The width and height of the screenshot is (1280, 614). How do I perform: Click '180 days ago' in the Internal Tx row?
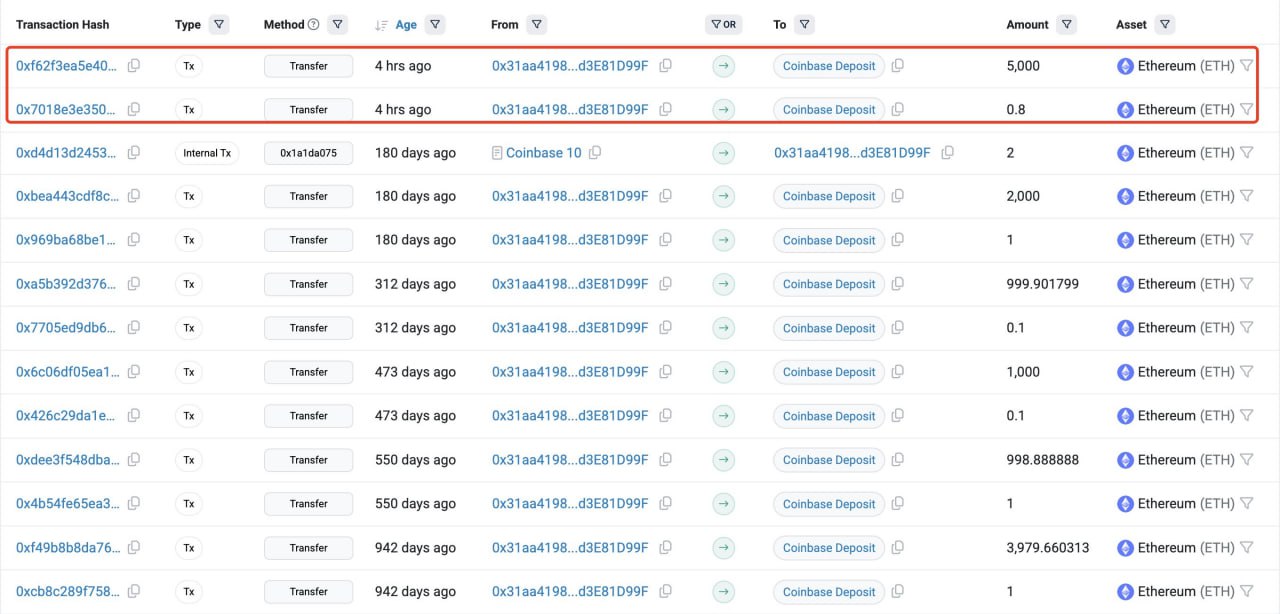pos(415,153)
